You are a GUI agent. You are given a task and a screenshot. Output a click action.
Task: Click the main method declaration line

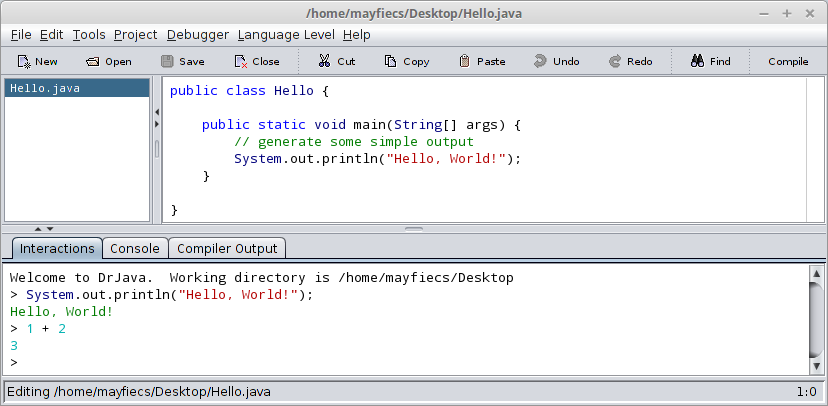point(361,125)
